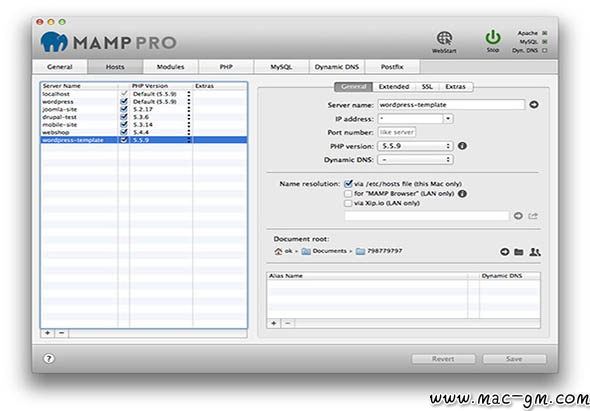
Task: Switch to the Postfix tab
Action: click(392, 67)
